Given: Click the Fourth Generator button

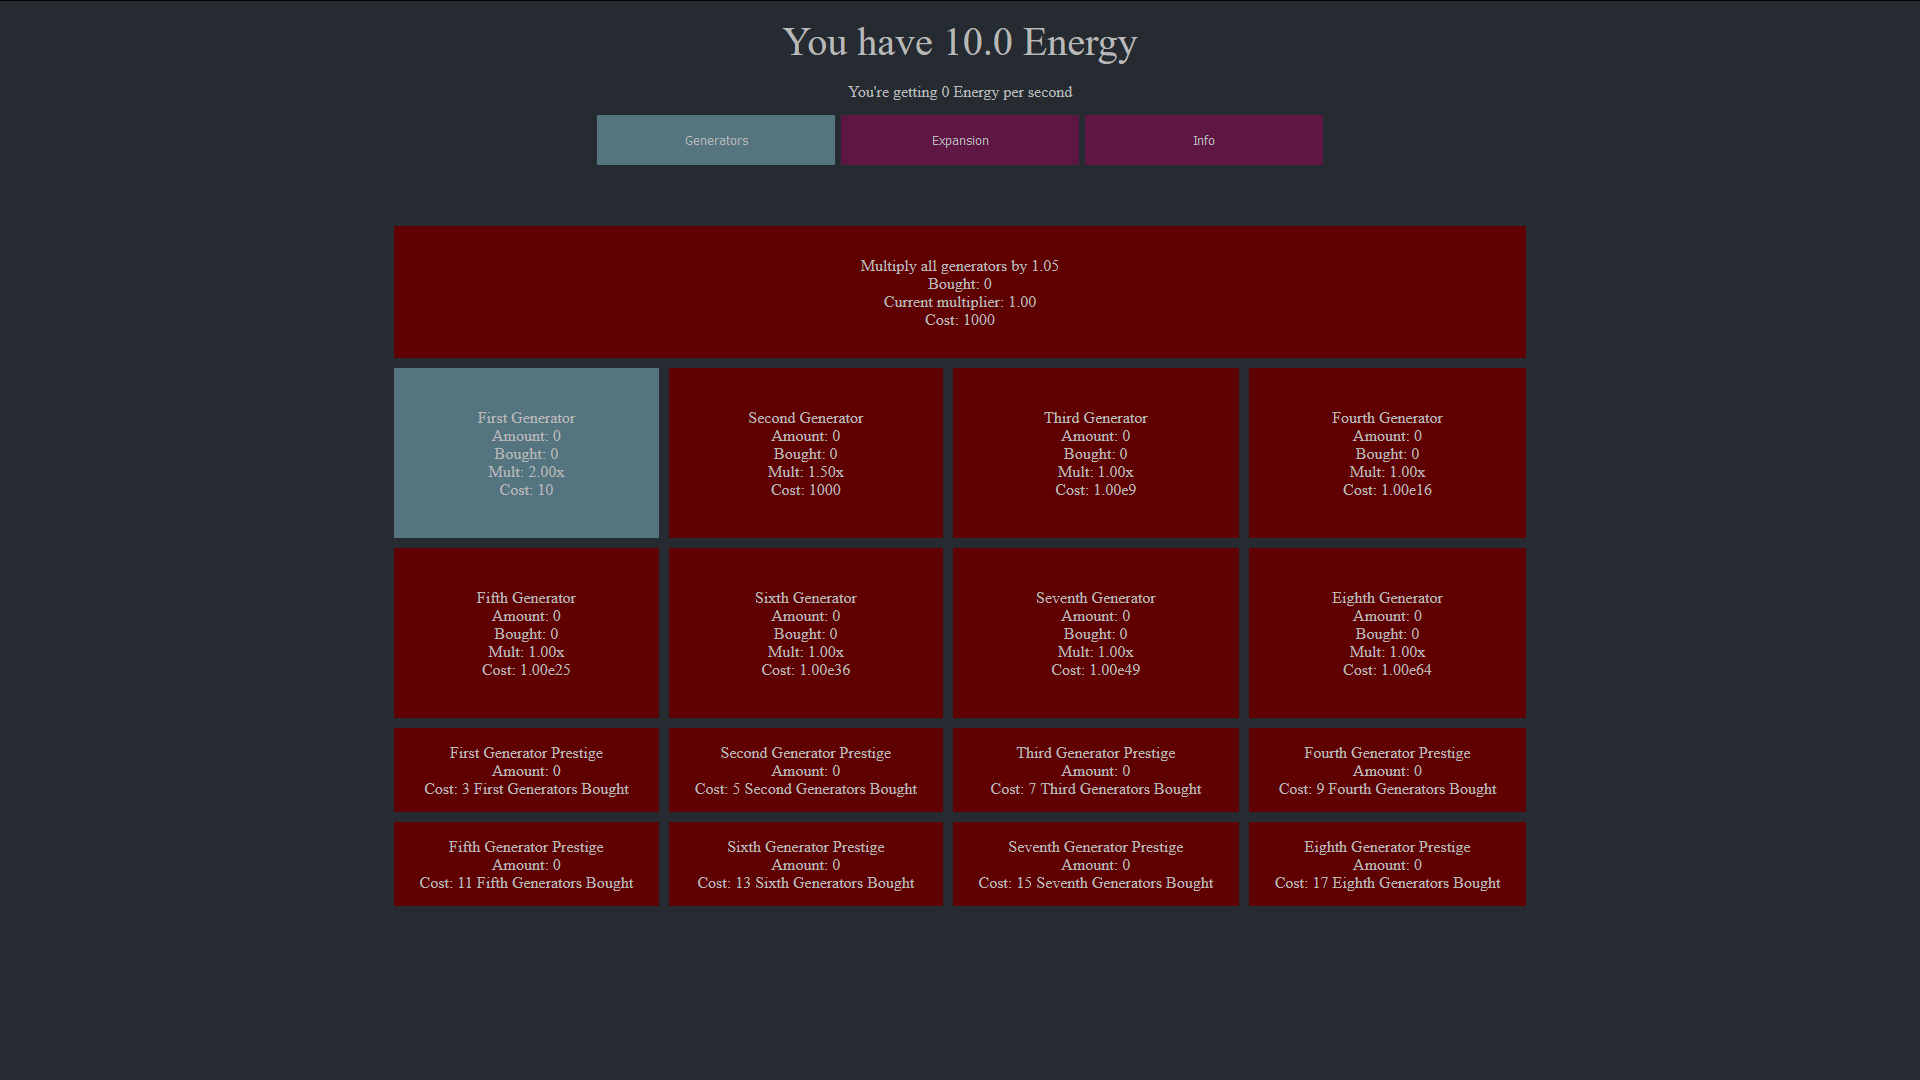Looking at the screenshot, I should point(1387,453).
